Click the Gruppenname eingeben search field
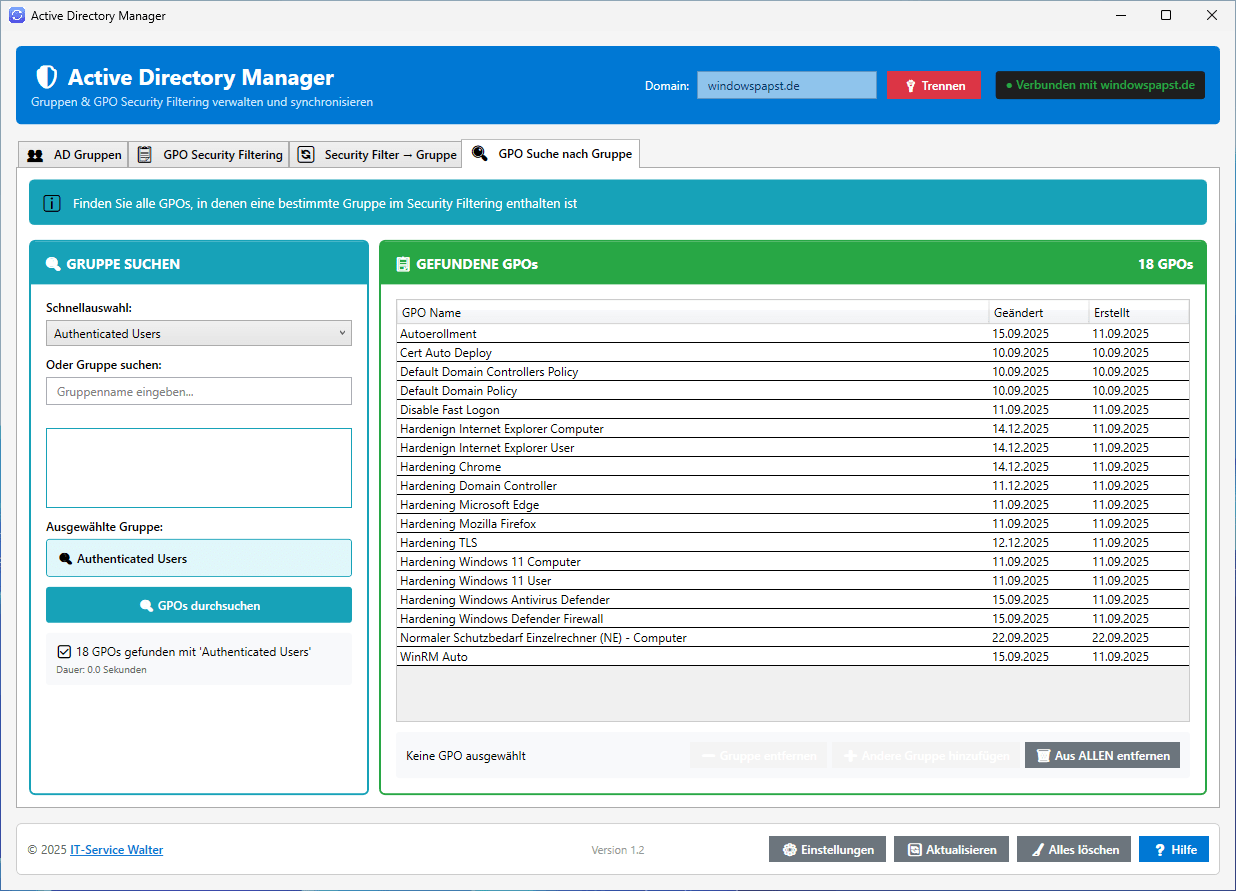 coord(198,391)
